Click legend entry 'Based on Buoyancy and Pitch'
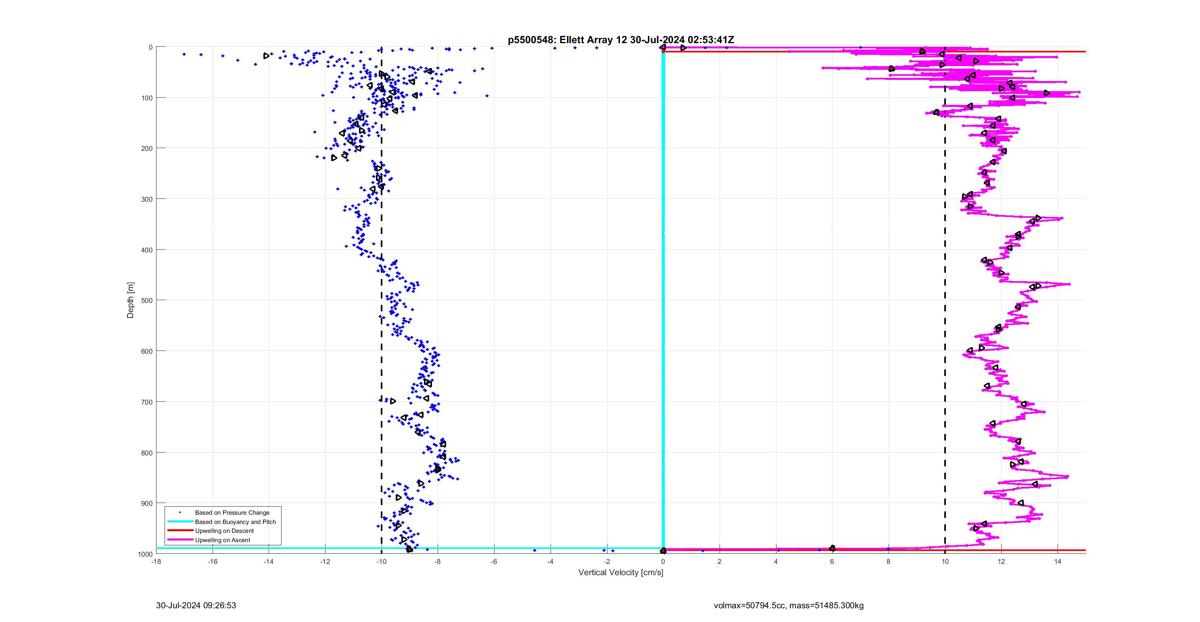This screenshot has height=622, width=1200. (x=236, y=522)
